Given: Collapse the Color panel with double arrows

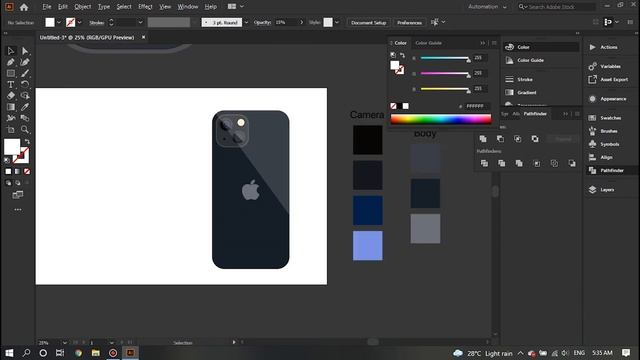Looking at the screenshot, I should coord(483,43).
